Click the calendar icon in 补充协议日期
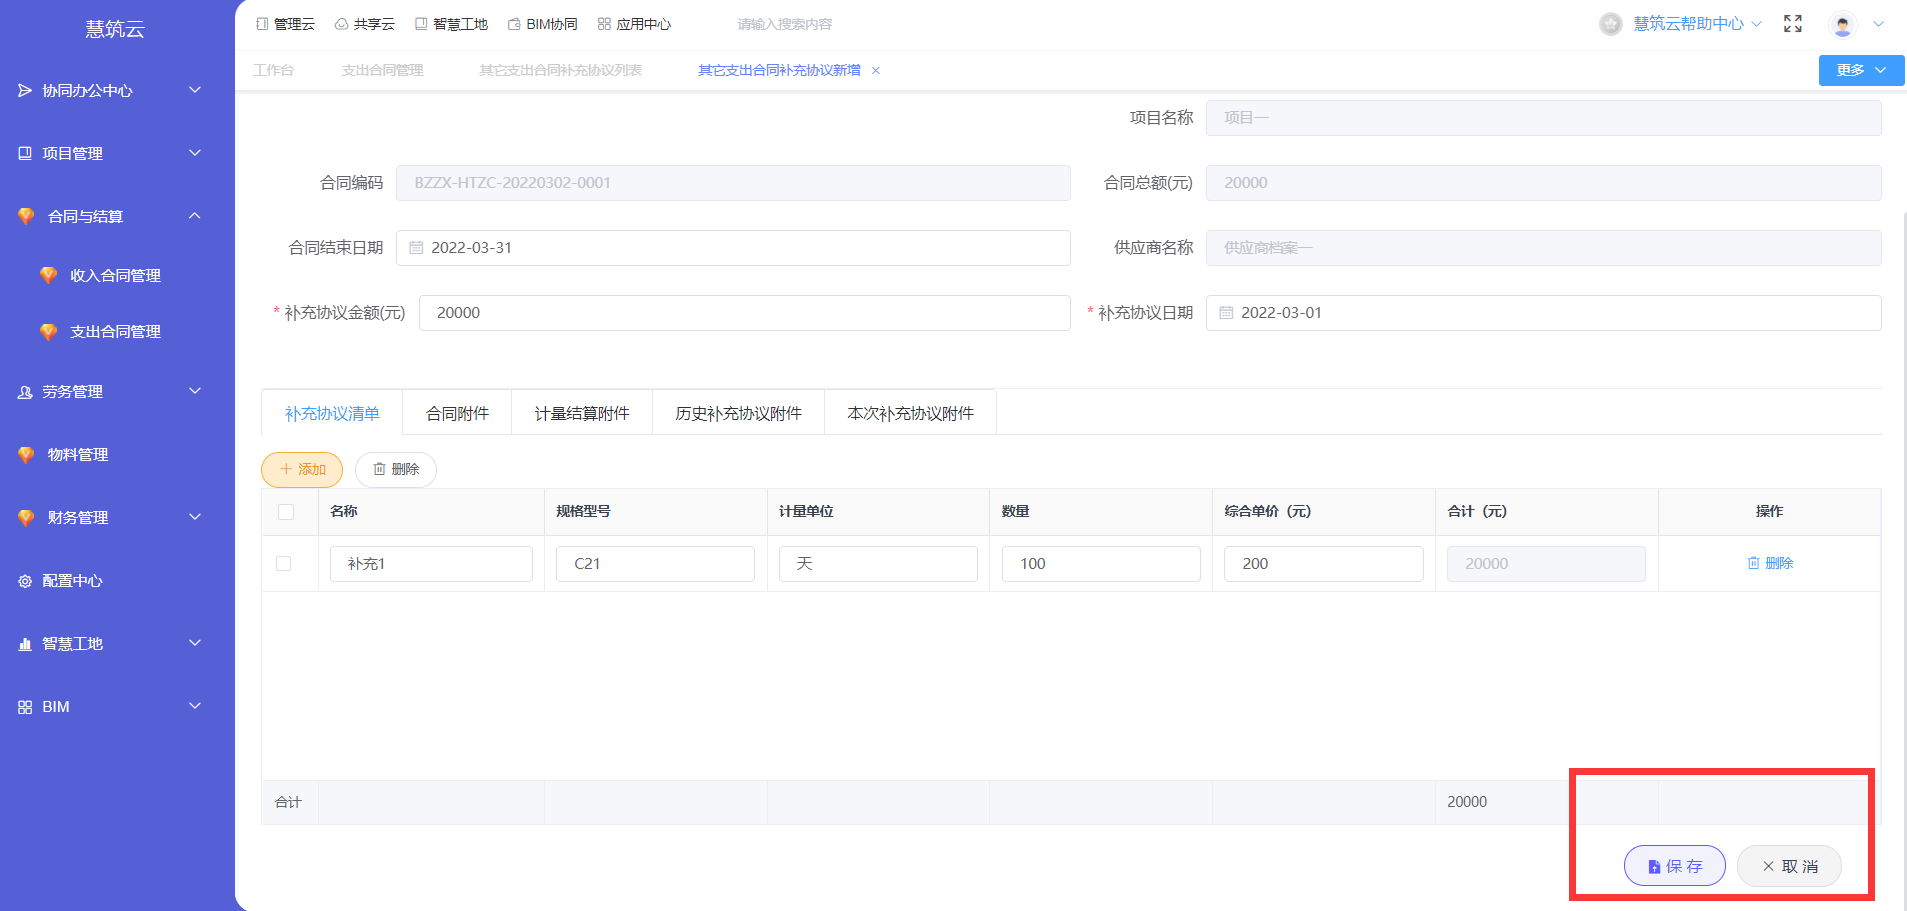Viewport: 1907px width, 911px height. coord(1226,313)
